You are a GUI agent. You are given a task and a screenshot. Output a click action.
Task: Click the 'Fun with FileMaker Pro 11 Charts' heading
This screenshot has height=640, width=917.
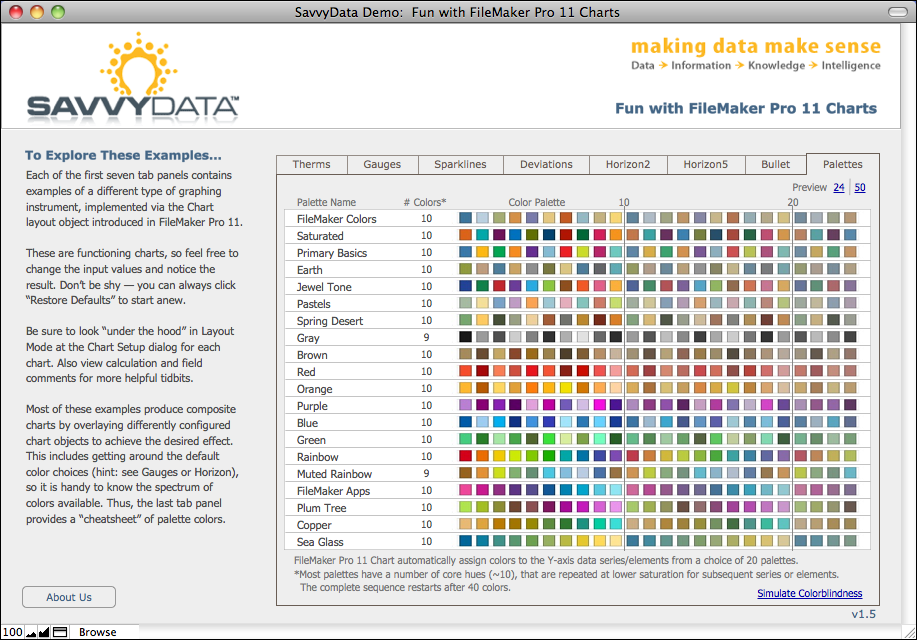(746, 108)
